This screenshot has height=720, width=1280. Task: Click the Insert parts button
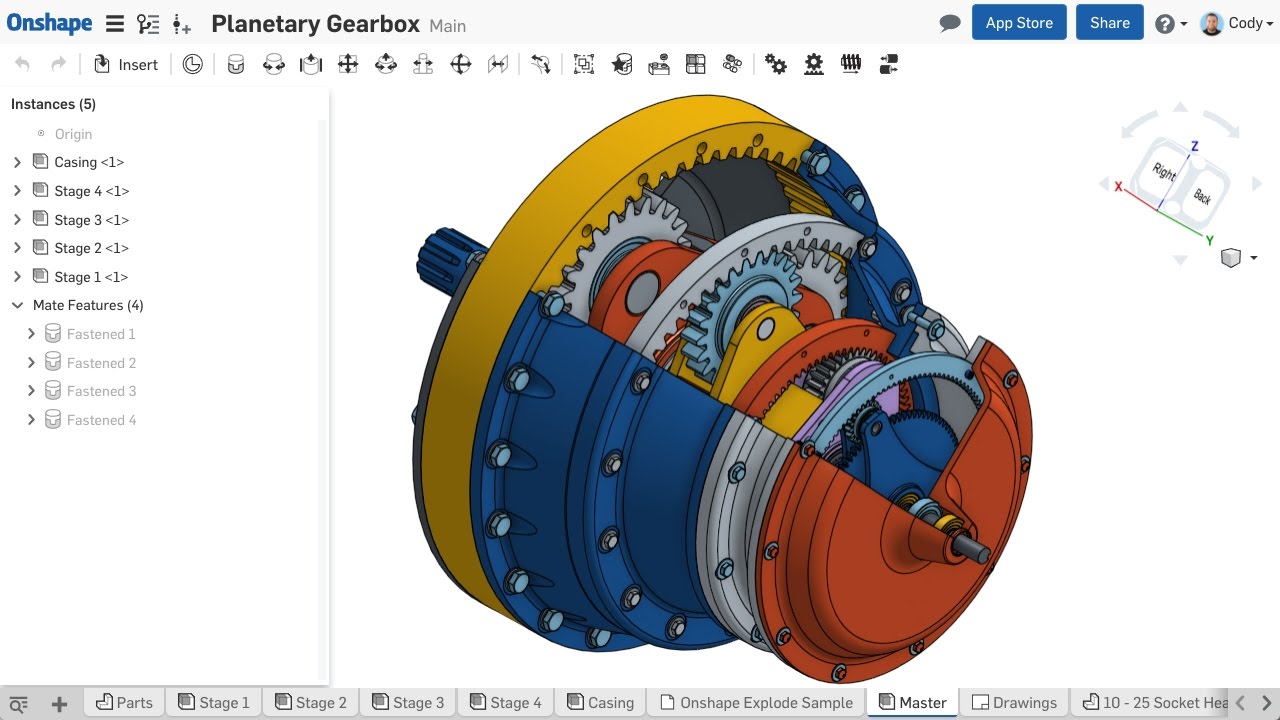click(x=126, y=64)
